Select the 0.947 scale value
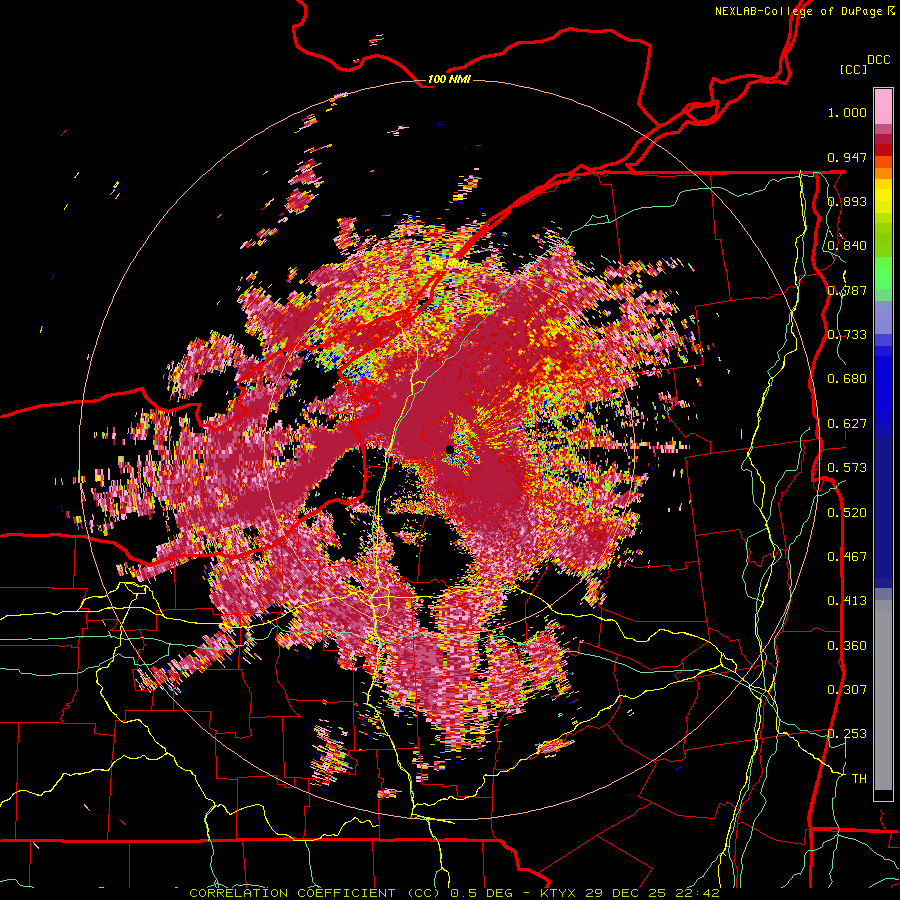 (847, 157)
